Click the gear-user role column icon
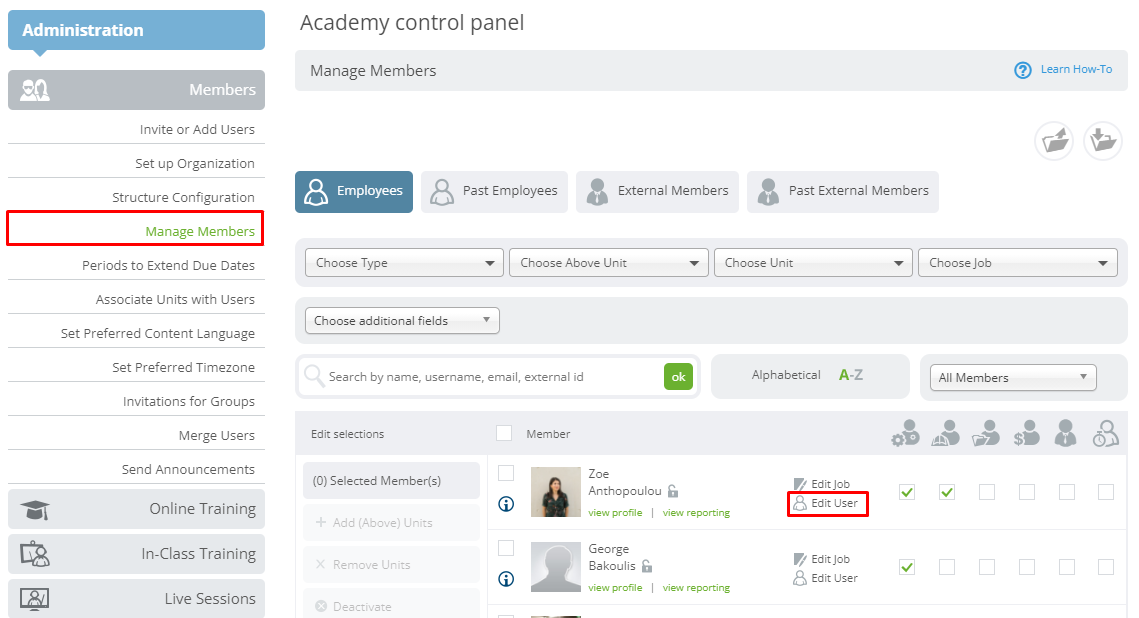Screen dimensions: 1139x618 [x=906, y=434]
